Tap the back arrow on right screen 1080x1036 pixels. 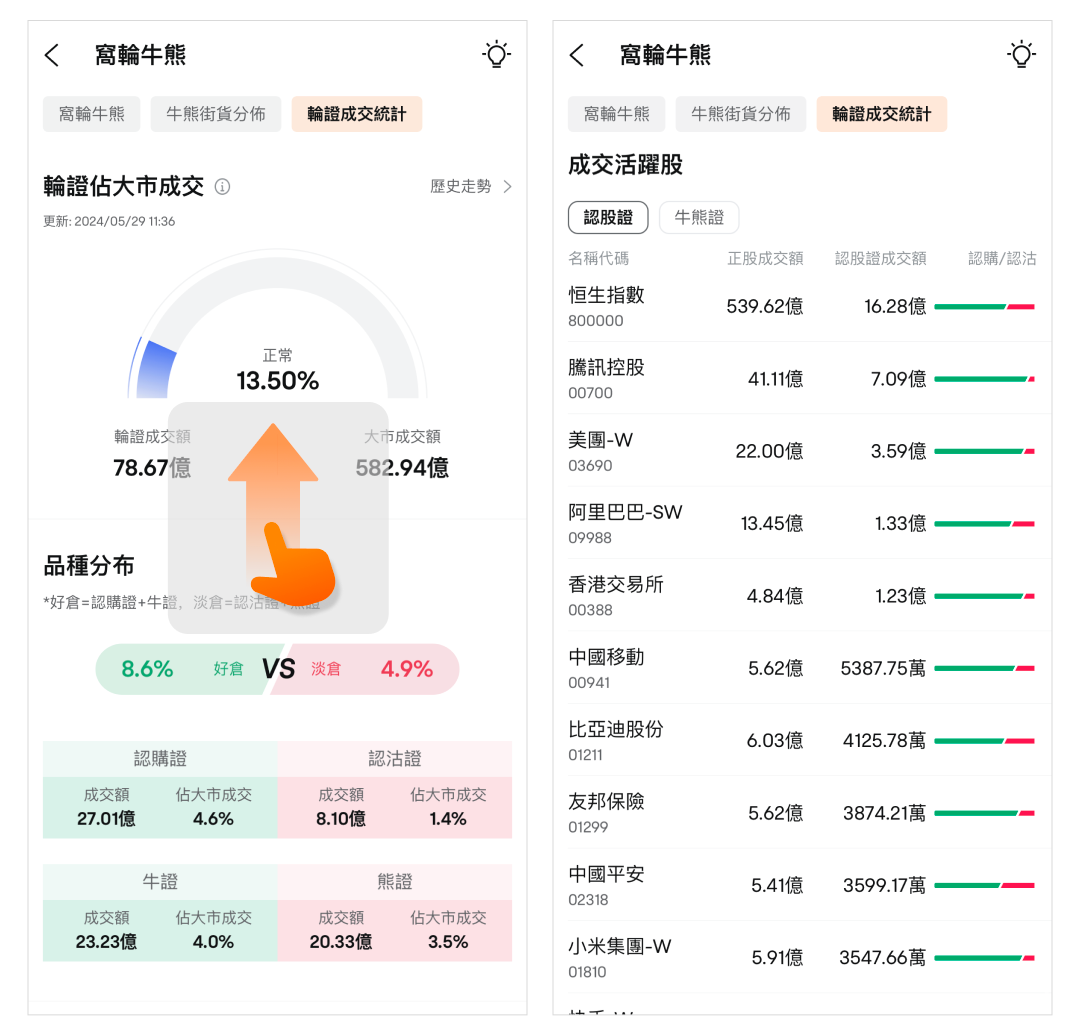pyautogui.click(x=577, y=55)
